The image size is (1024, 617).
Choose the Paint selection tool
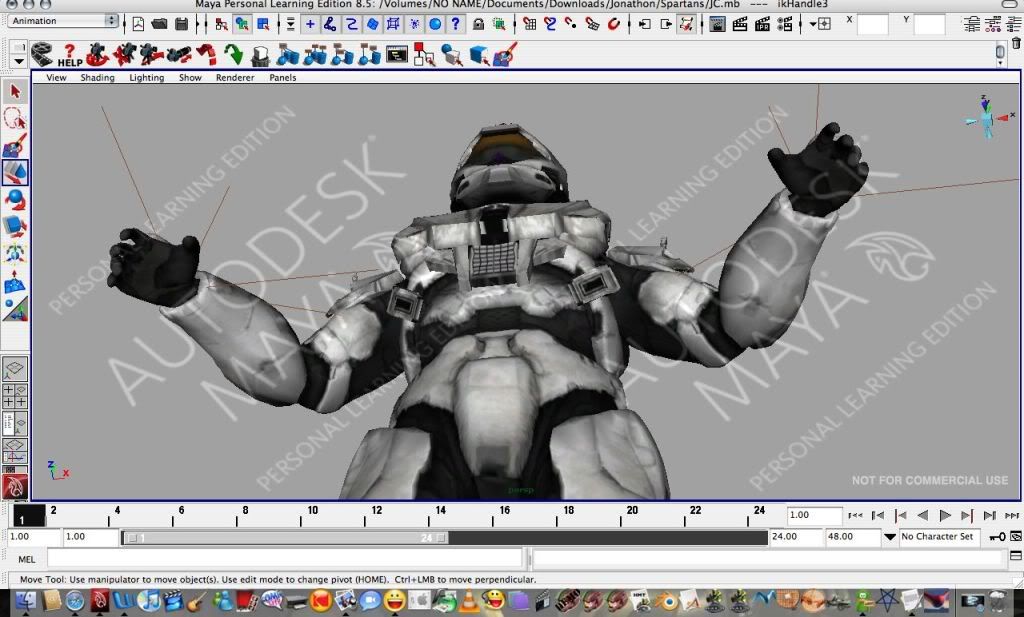15,145
